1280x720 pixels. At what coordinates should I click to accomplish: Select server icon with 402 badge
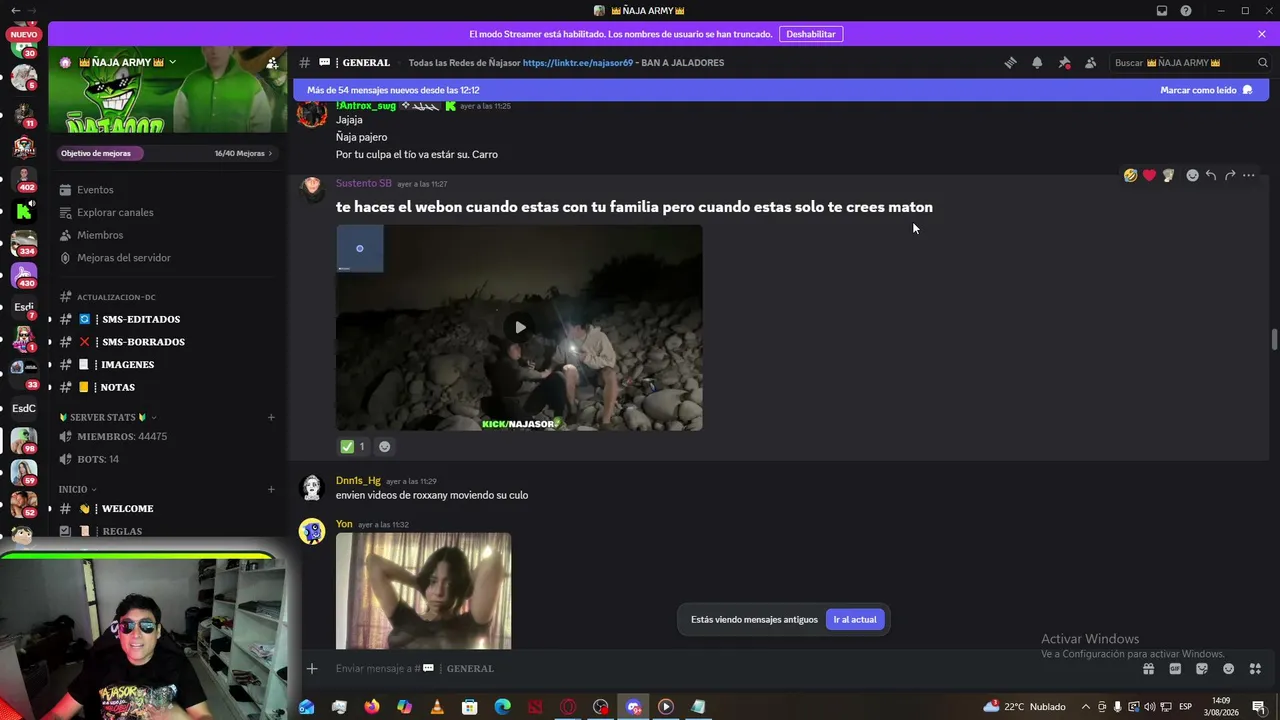coord(24,178)
